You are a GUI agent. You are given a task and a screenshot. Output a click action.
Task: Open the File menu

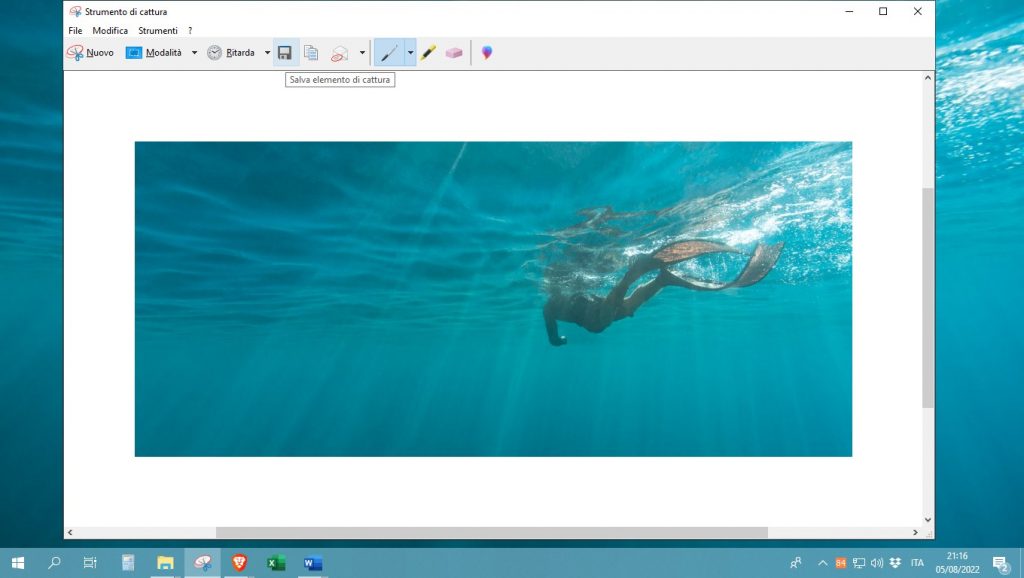75,31
